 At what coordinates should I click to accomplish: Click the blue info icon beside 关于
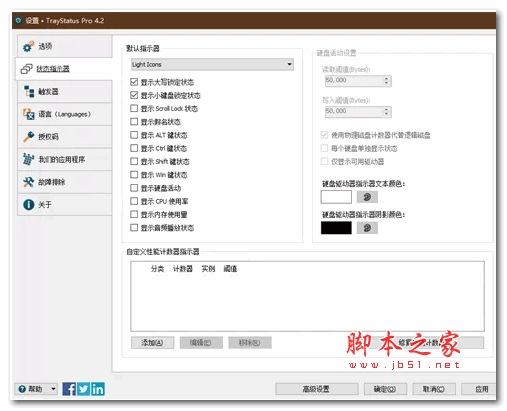tap(29, 204)
